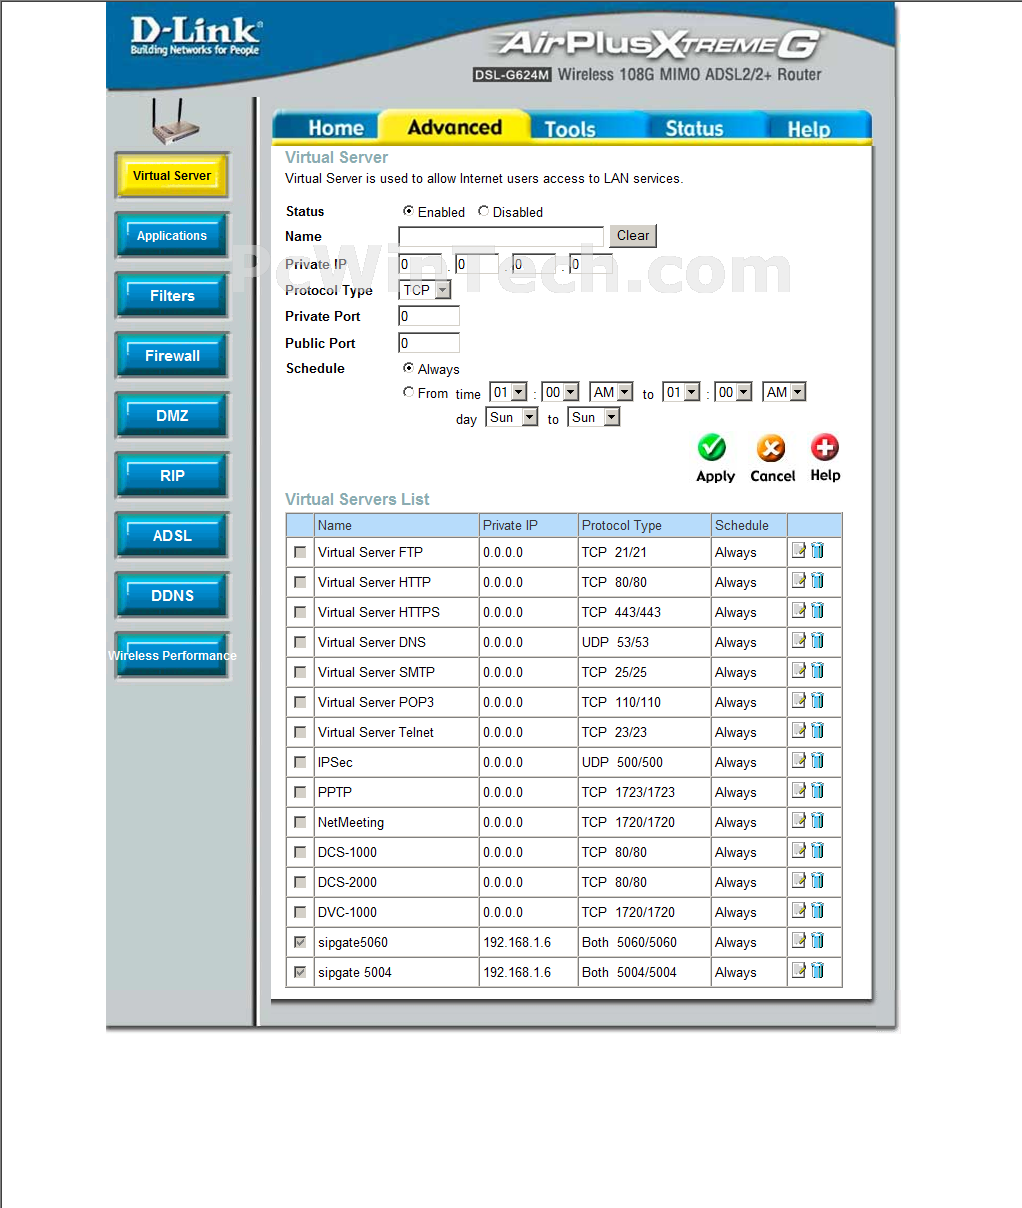Uncheck the sipgate5060 checkbox
Screen dimensions: 1022x1208
pyautogui.click(x=300, y=942)
